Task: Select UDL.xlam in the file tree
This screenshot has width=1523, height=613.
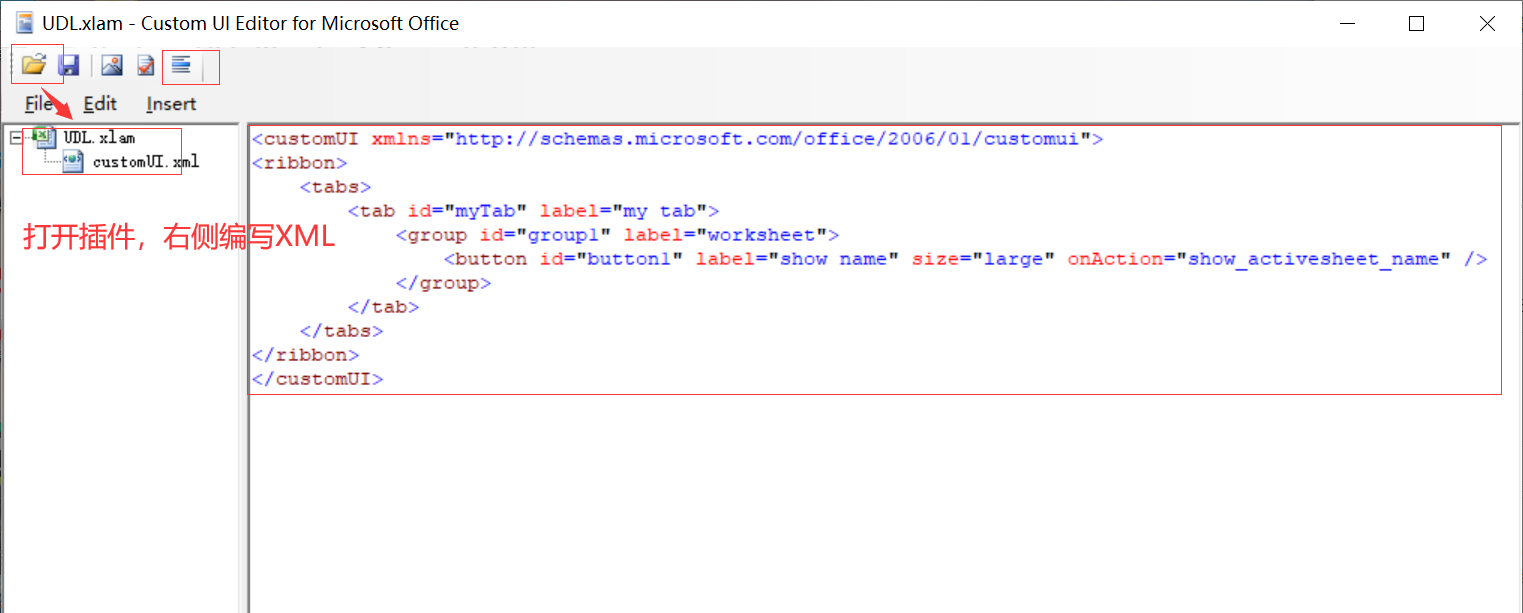Action: (99, 138)
